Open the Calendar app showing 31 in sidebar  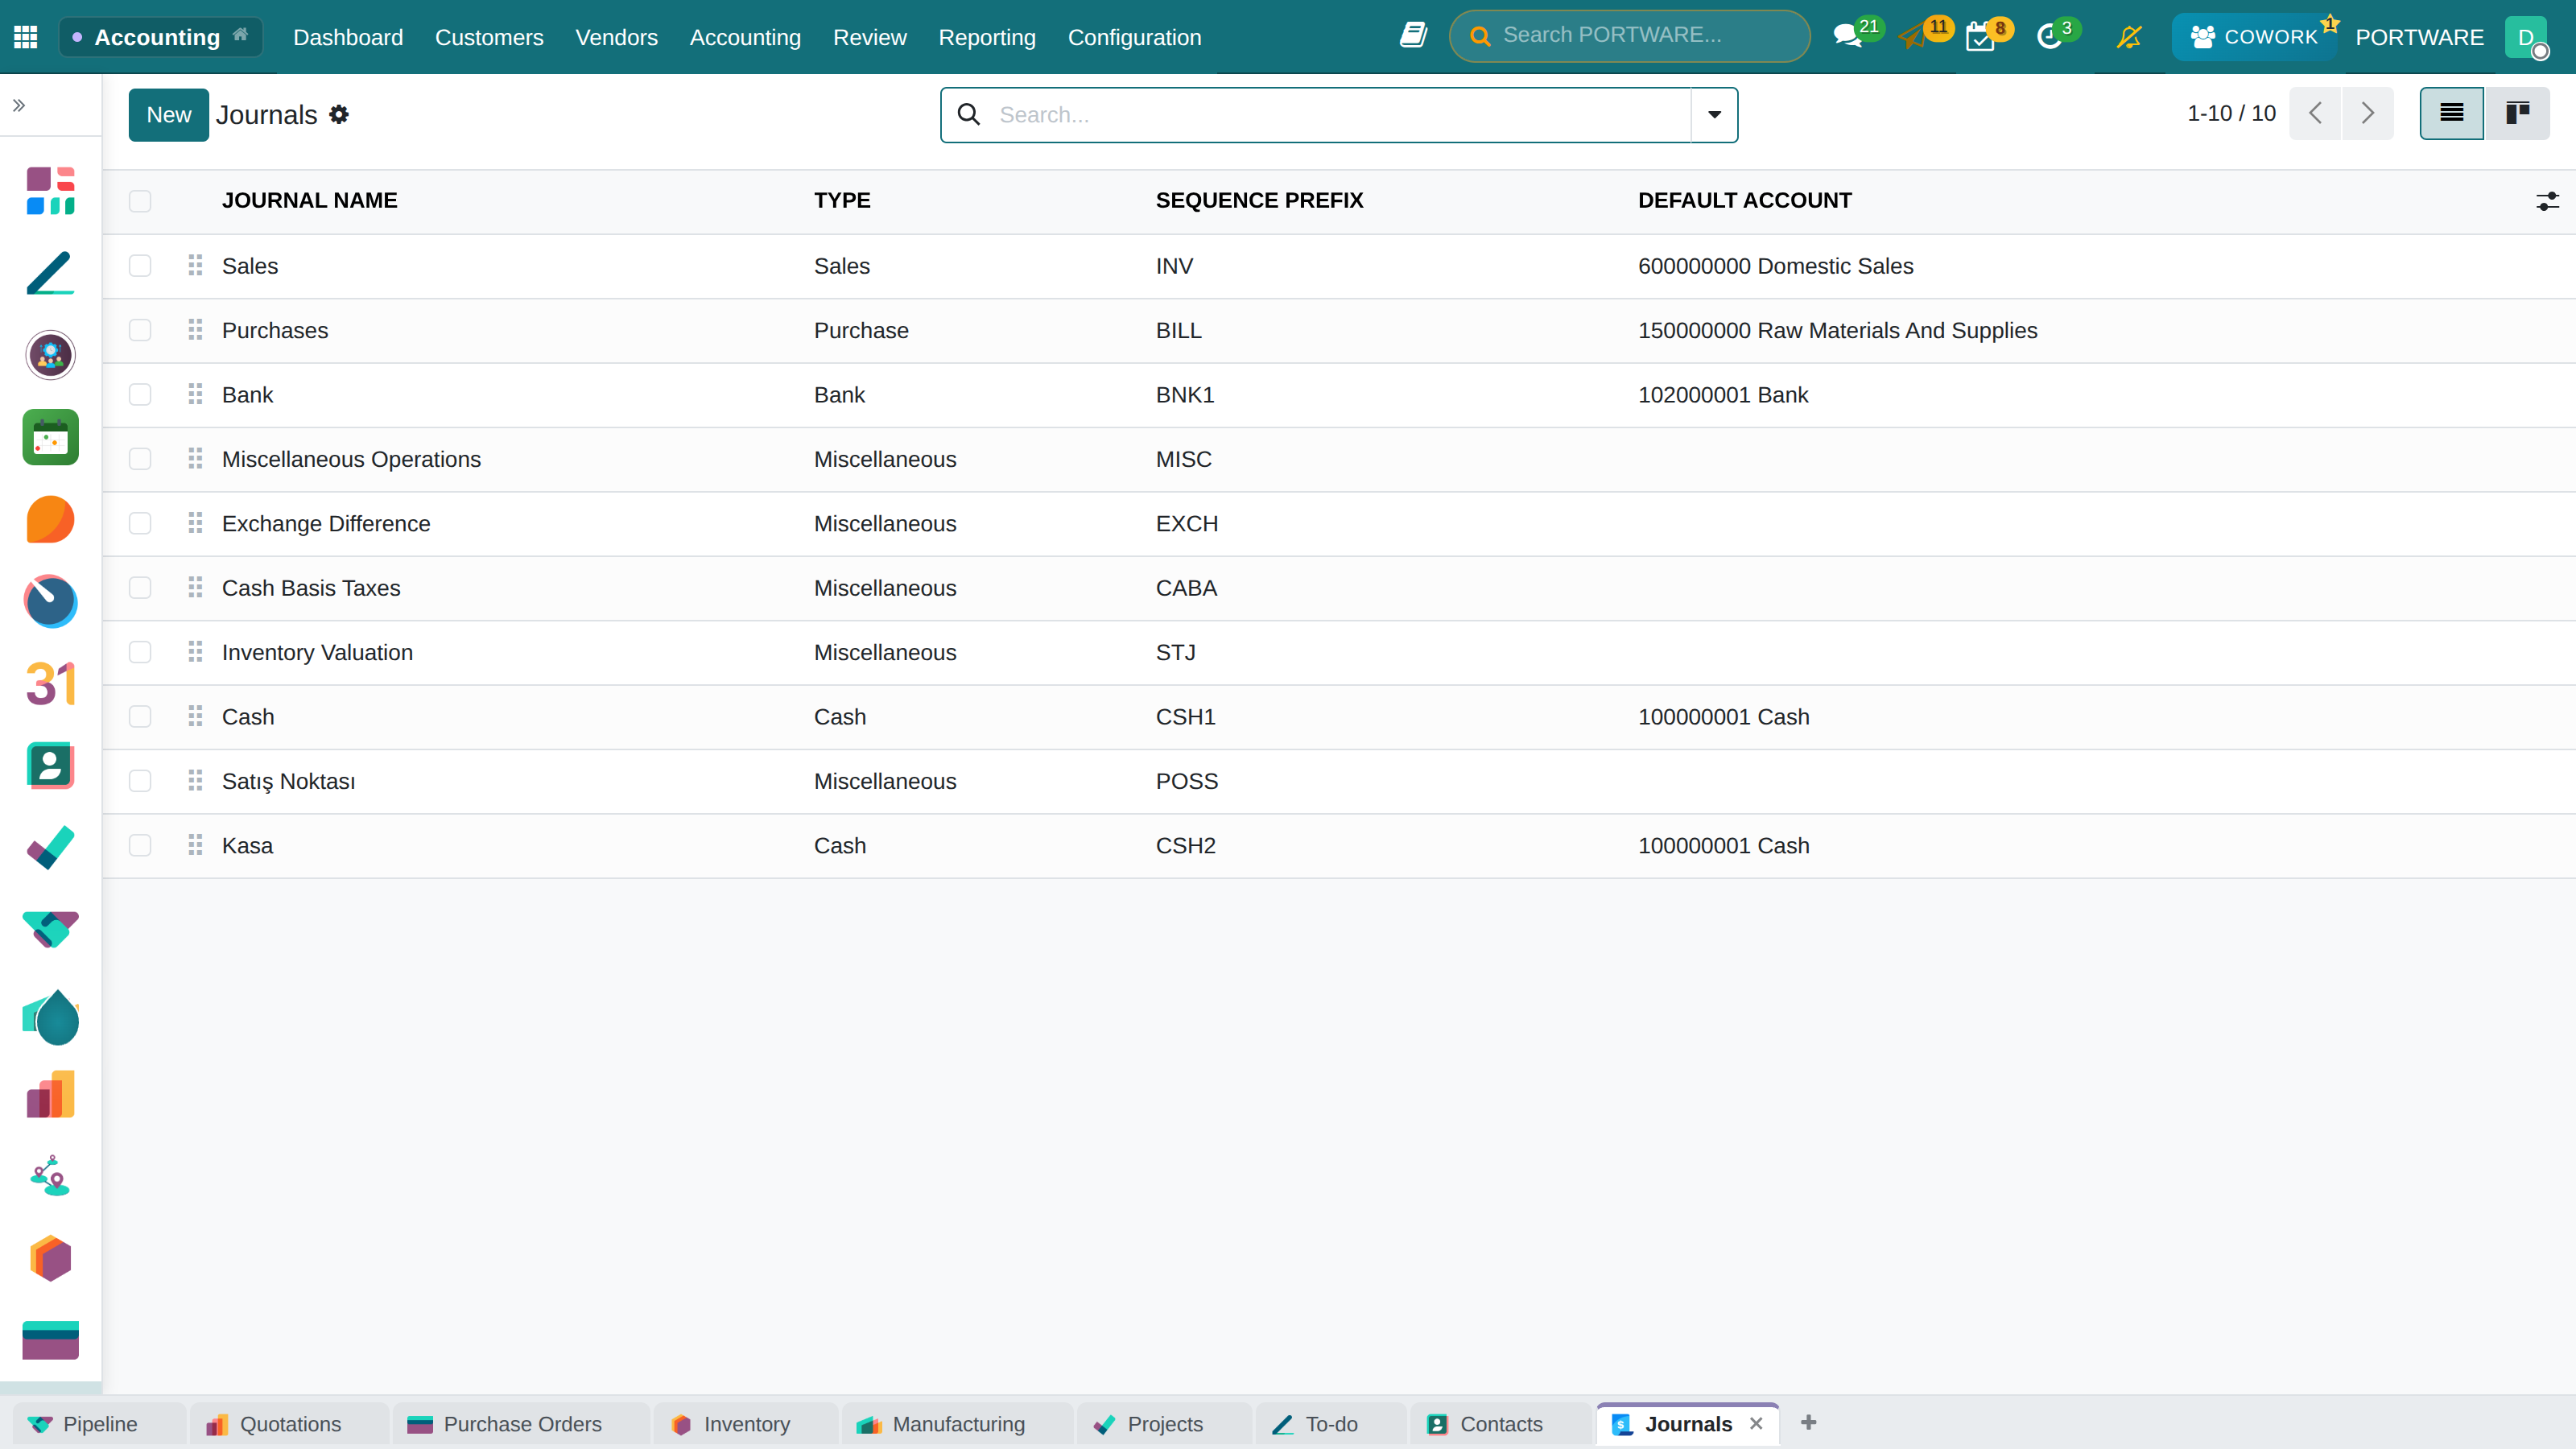click(50, 684)
